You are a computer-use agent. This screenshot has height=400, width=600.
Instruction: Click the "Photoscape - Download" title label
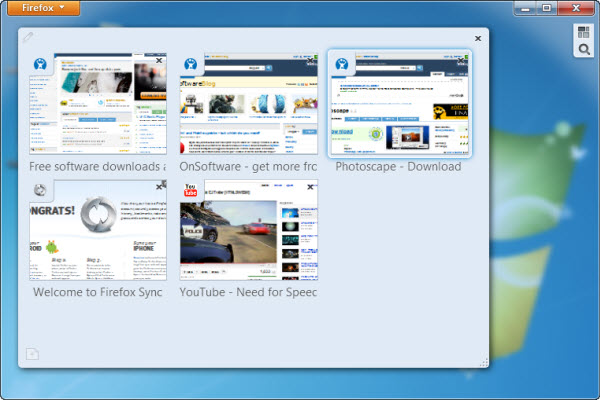398,166
